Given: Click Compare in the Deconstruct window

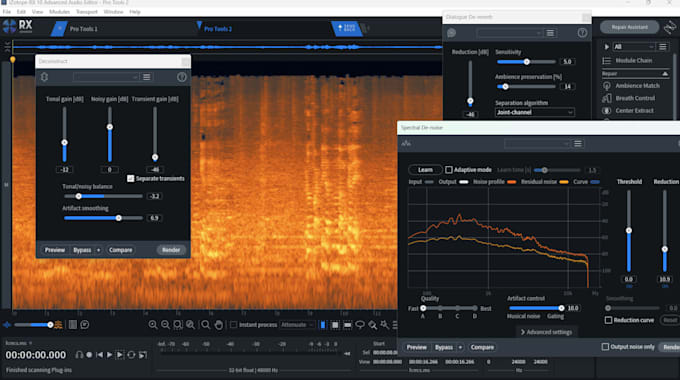Looking at the screenshot, I should (x=121, y=250).
